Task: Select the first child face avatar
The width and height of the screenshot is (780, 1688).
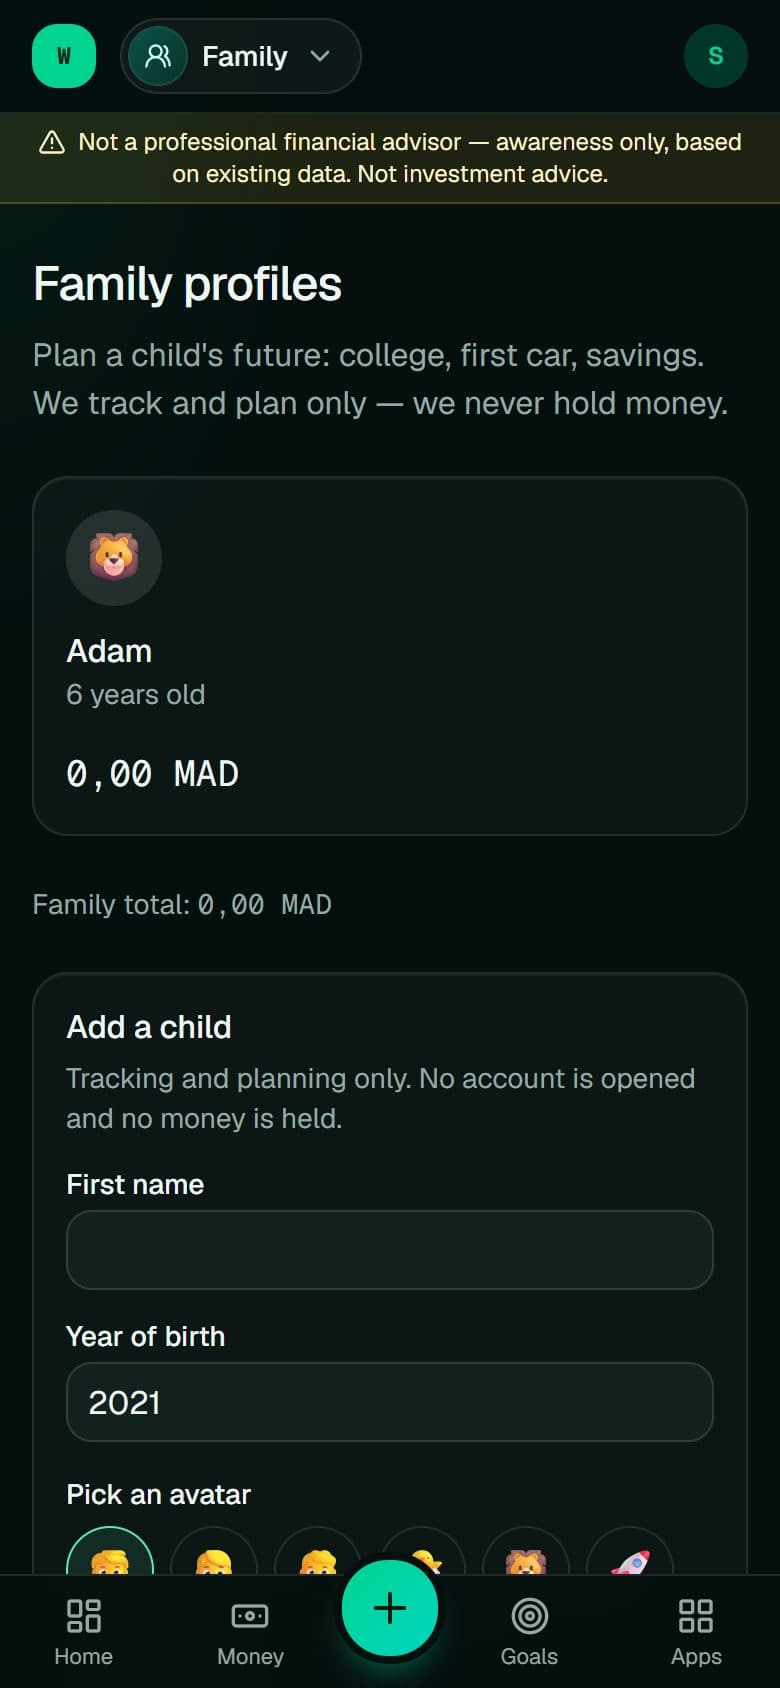Action: pyautogui.click(x=110, y=1552)
